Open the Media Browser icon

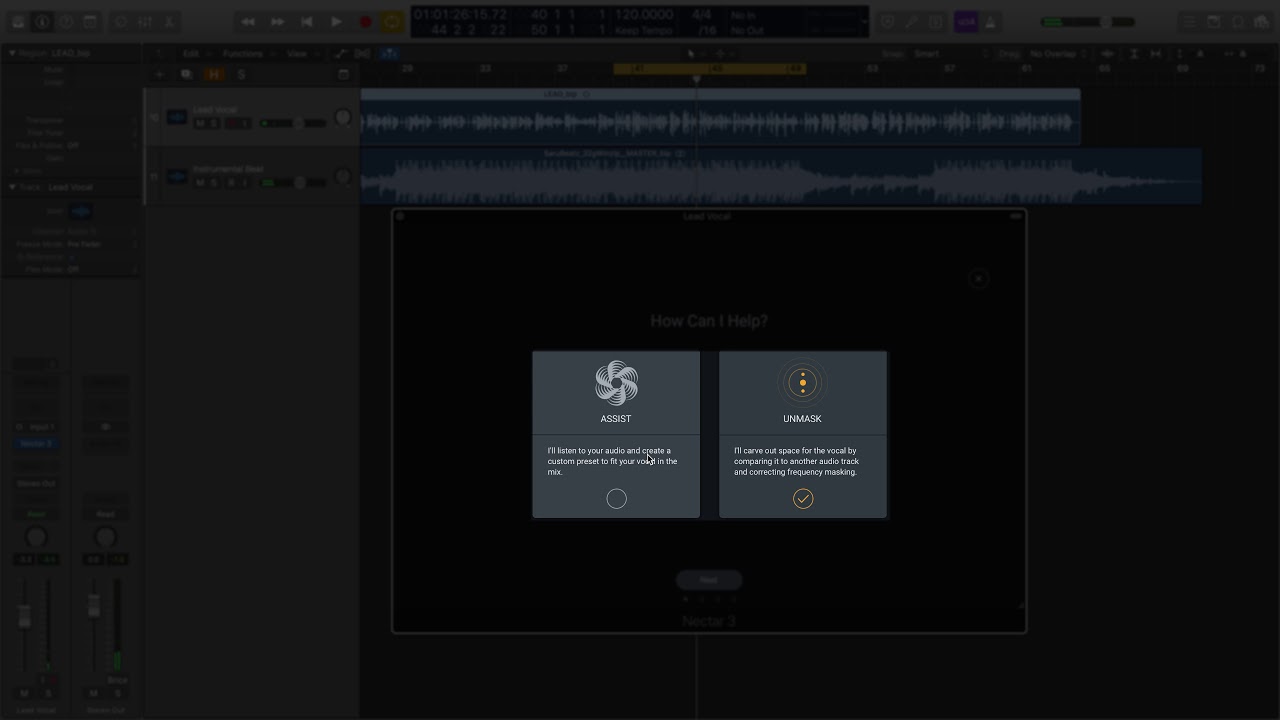coord(1262,22)
